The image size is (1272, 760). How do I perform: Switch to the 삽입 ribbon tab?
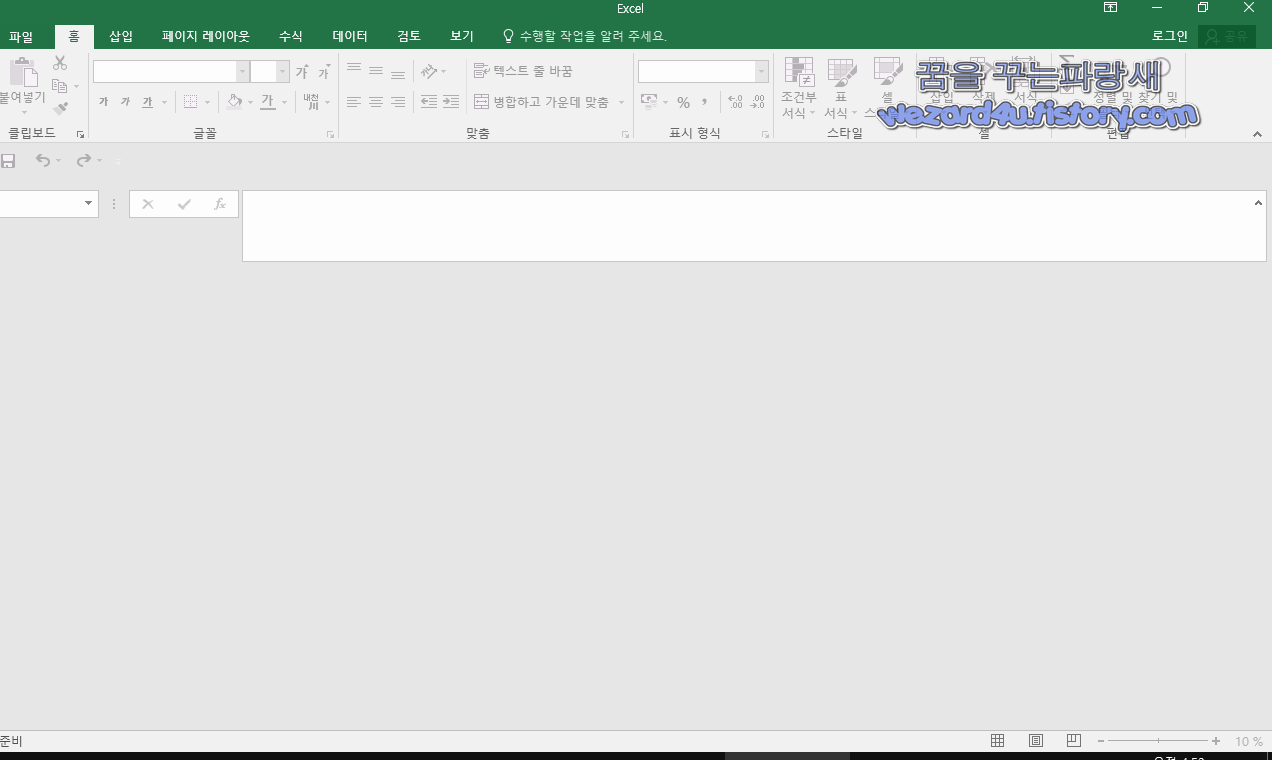tap(120, 36)
